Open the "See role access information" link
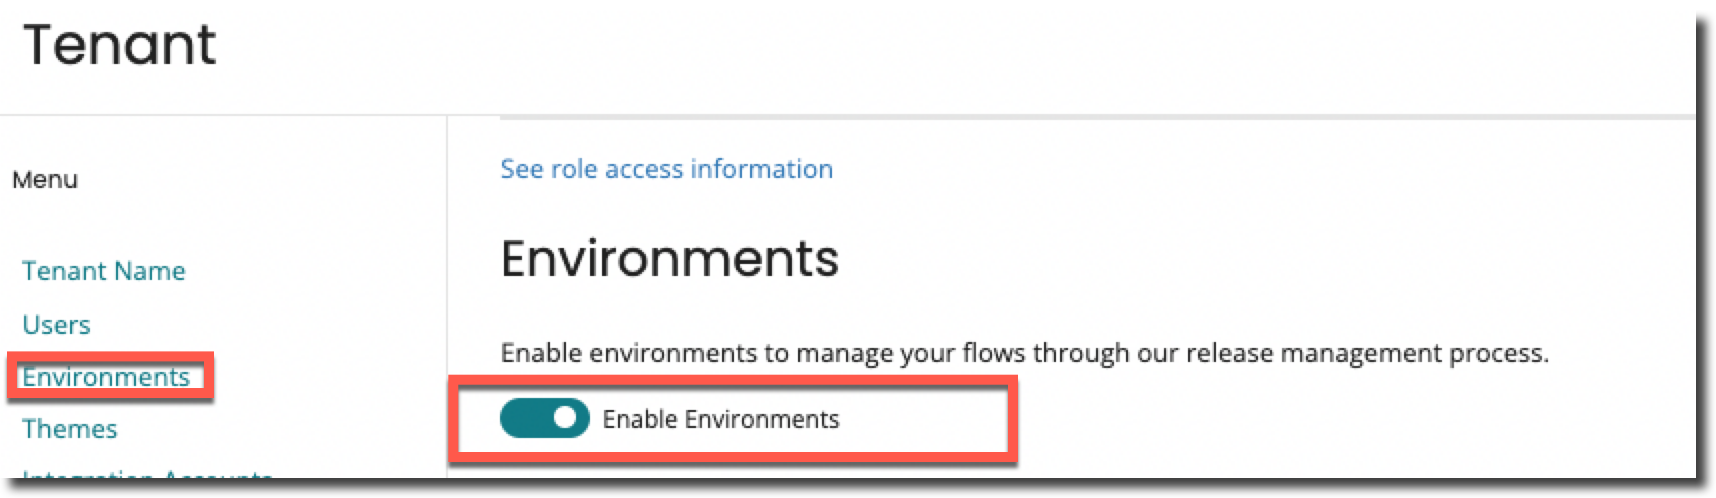 point(666,169)
